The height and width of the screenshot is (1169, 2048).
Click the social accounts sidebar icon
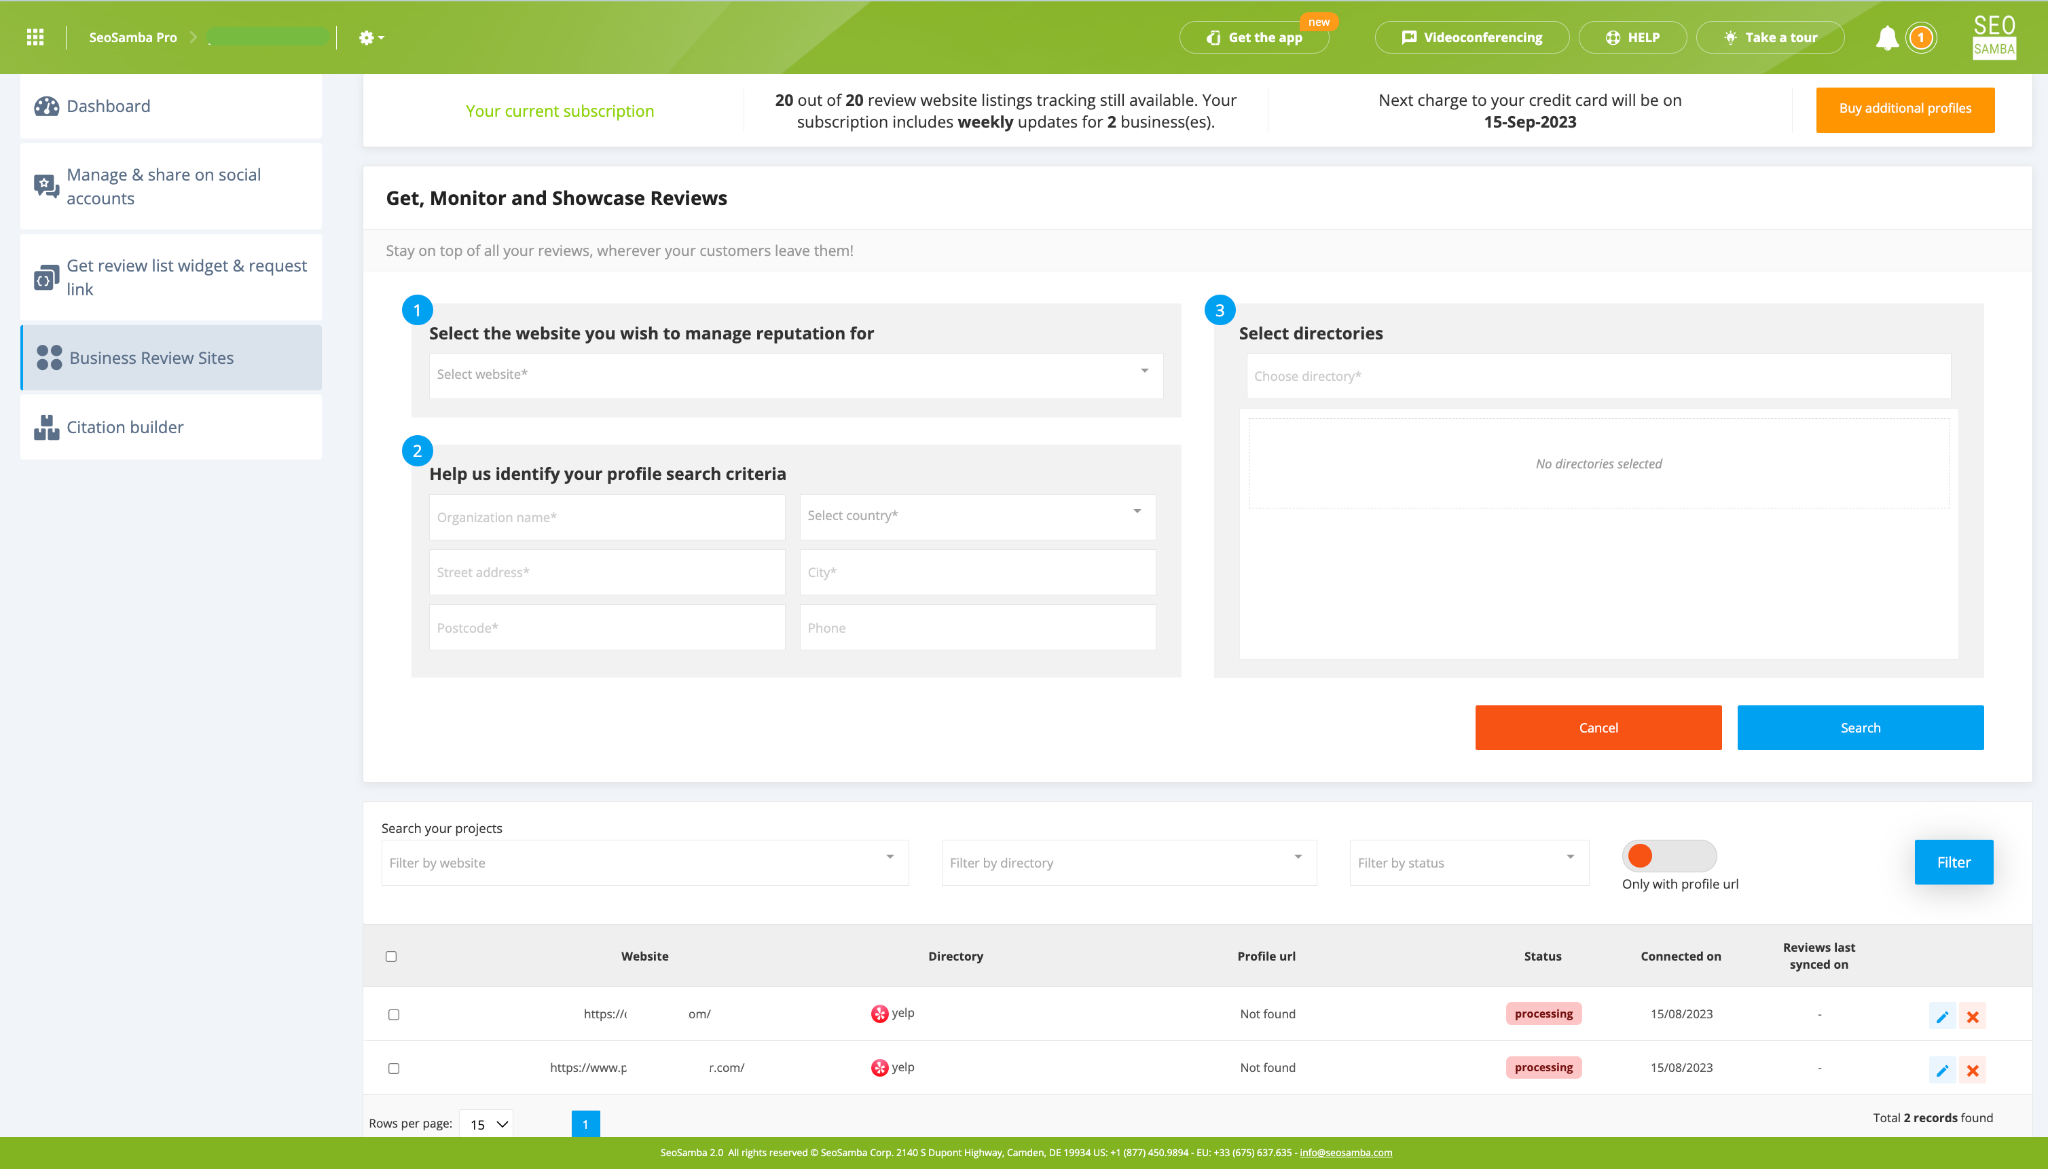point(46,186)
